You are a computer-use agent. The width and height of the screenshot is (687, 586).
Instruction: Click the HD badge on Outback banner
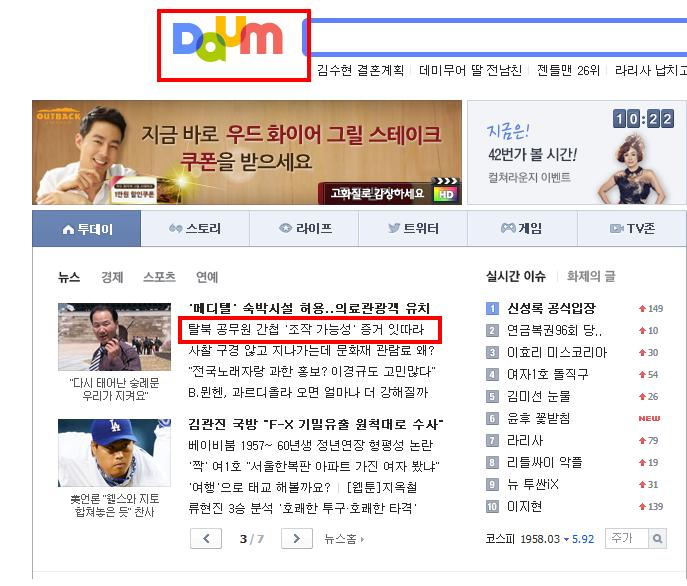coord(446,194)
